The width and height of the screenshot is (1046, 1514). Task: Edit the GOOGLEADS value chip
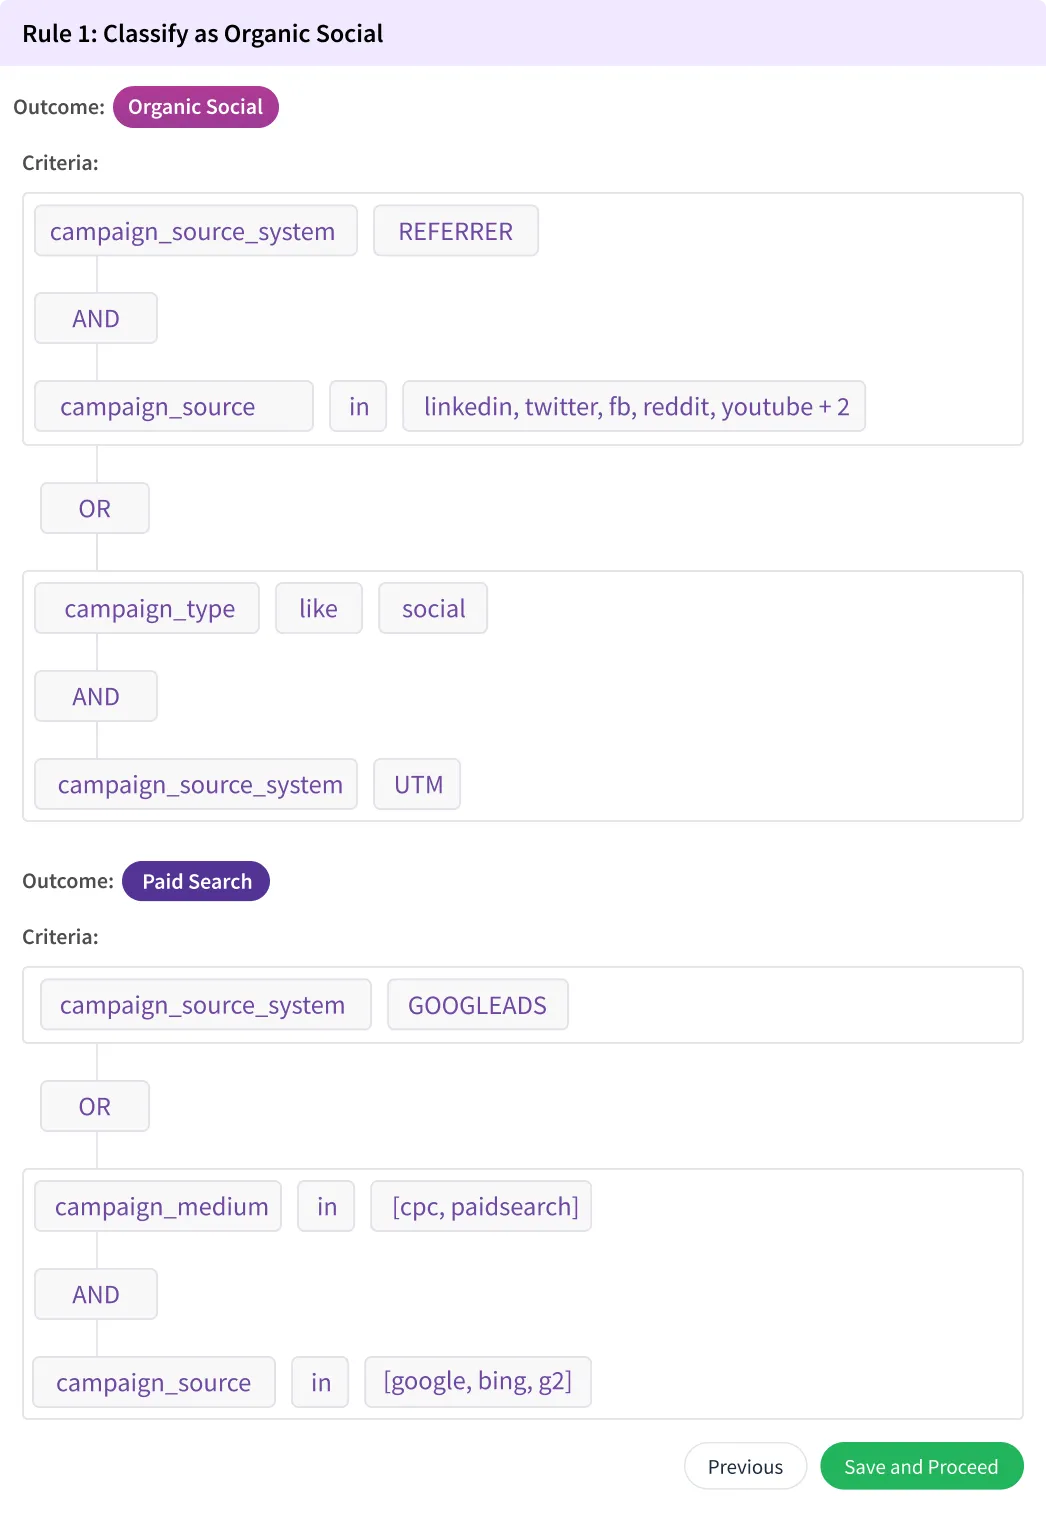tap(478, 1004)
